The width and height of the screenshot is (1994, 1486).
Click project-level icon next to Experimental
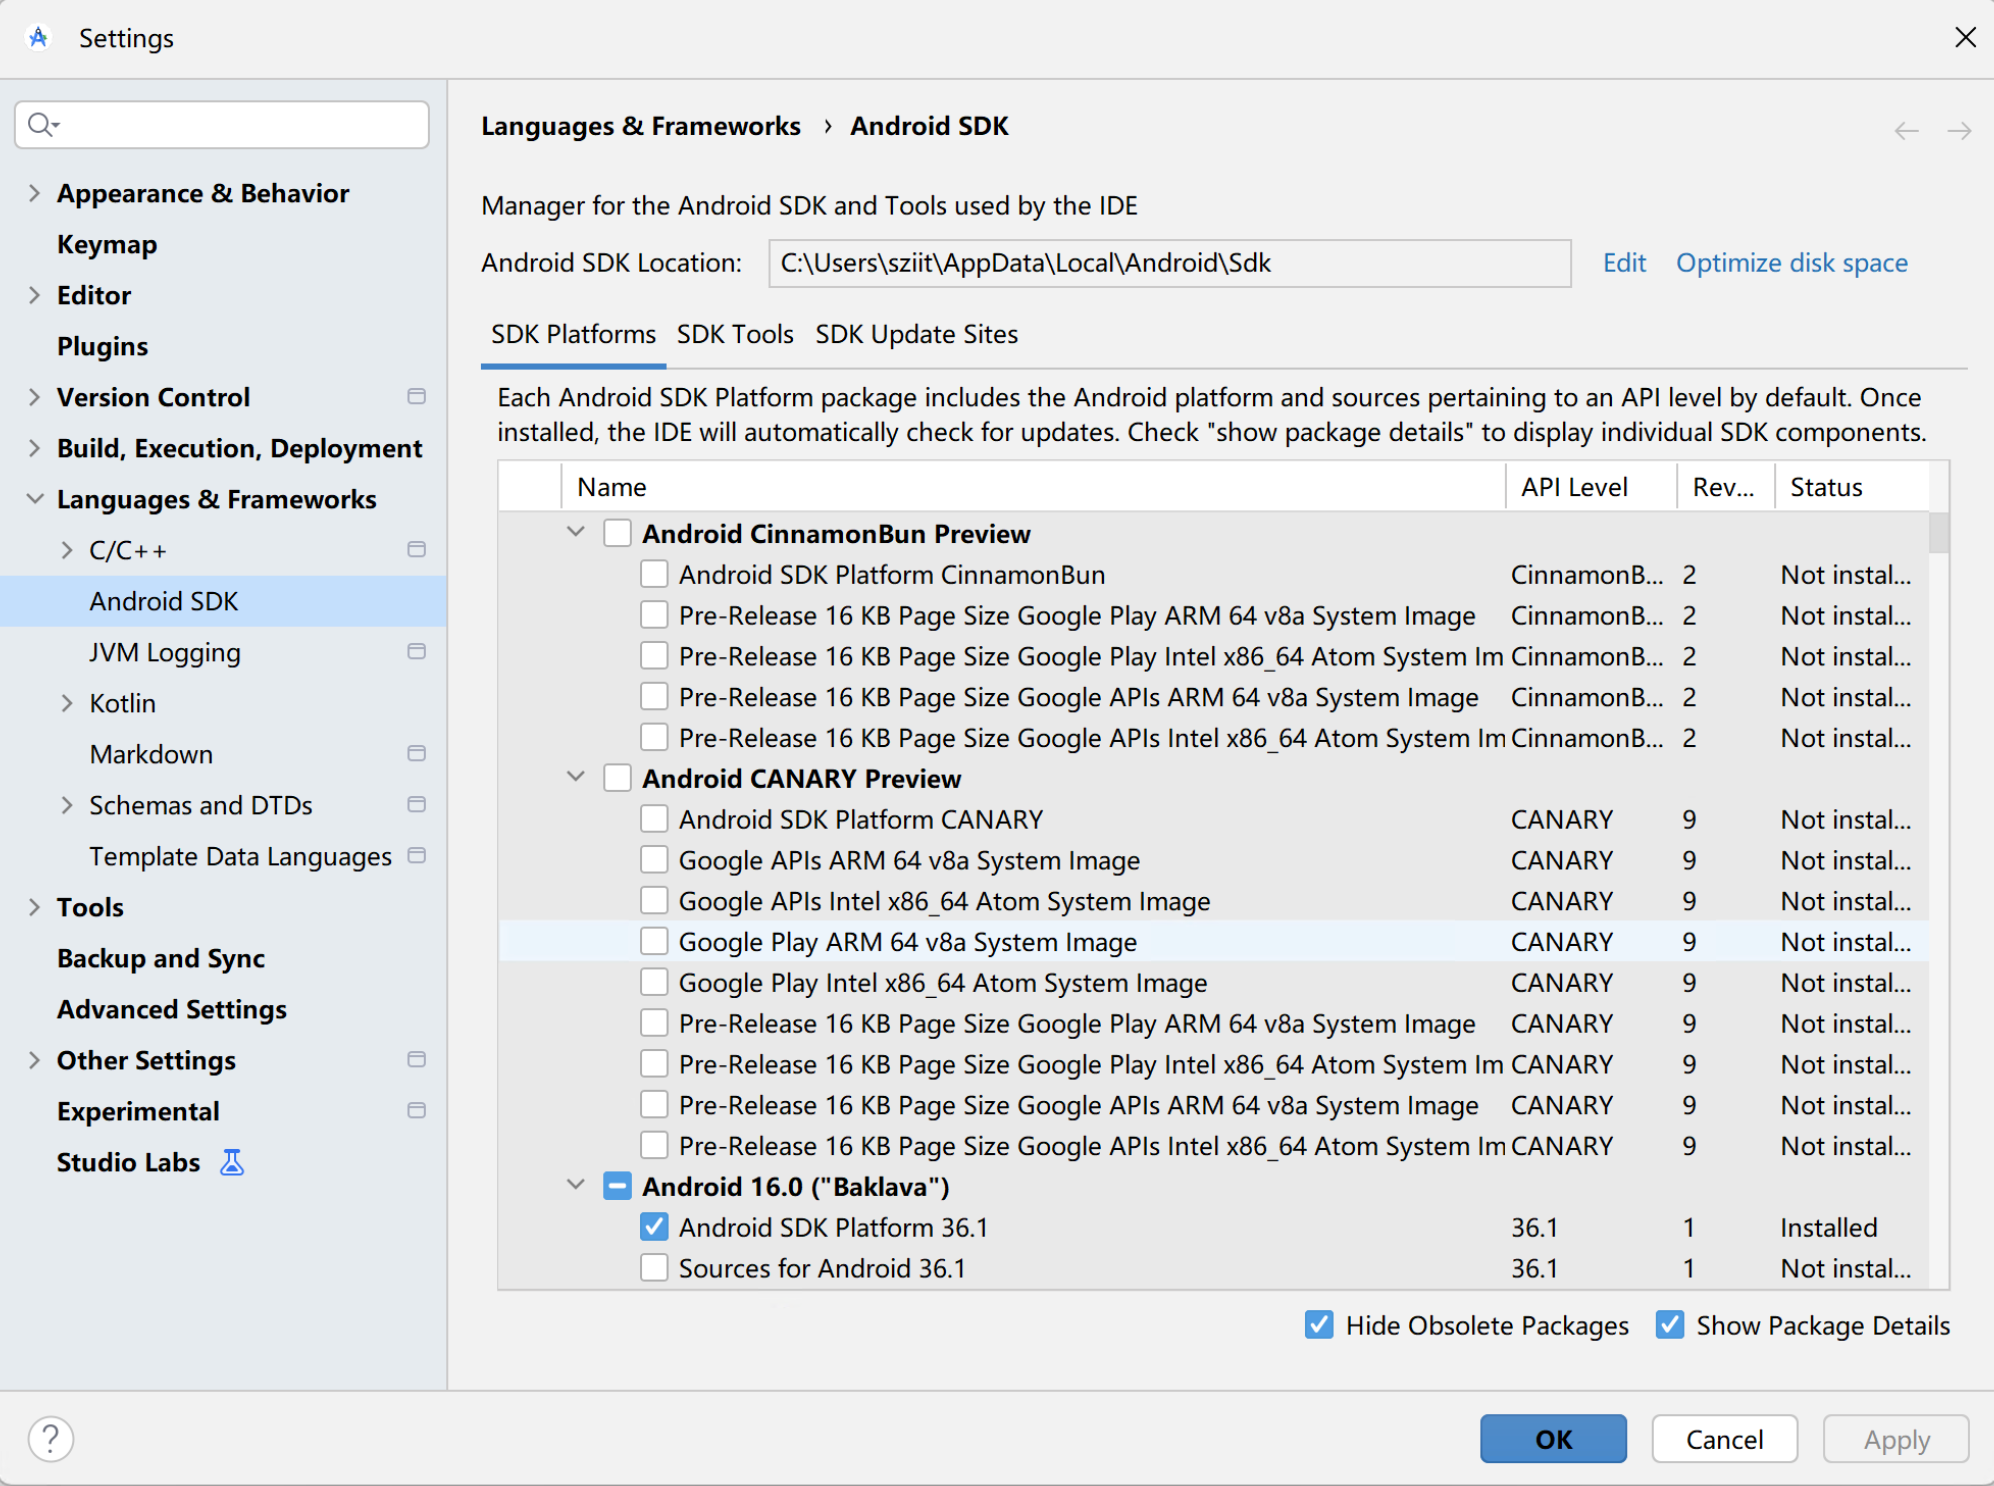(x=417, y=1111)
